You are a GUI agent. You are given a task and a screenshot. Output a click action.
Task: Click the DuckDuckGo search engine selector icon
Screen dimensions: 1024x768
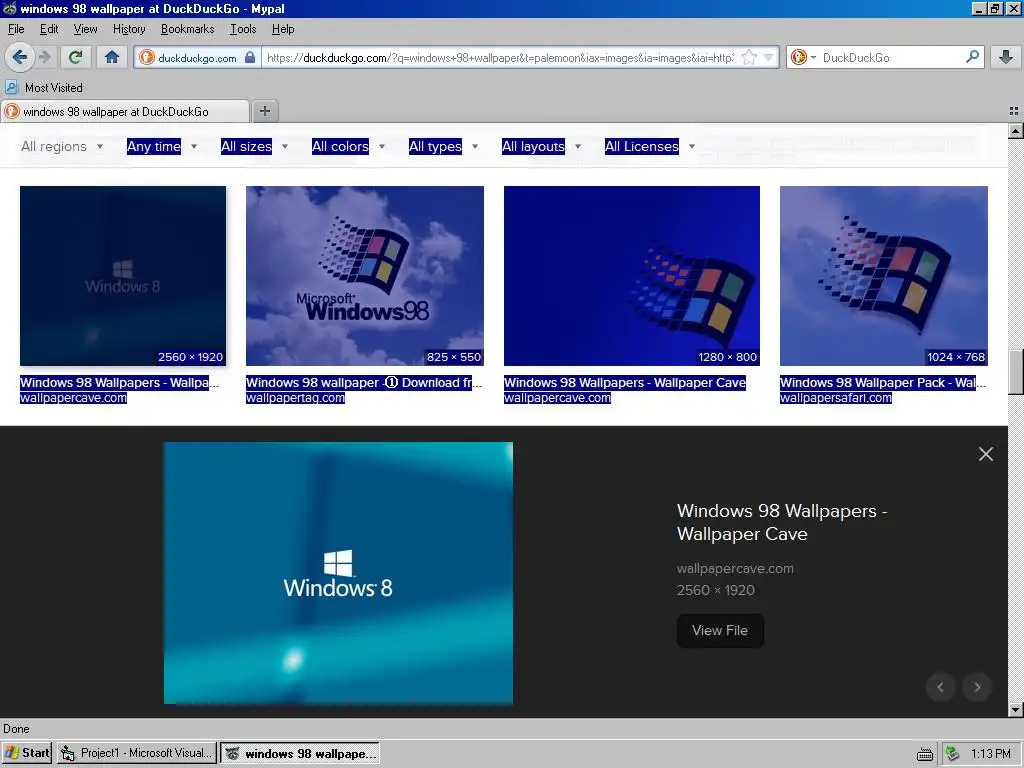(x=803, y=57)
